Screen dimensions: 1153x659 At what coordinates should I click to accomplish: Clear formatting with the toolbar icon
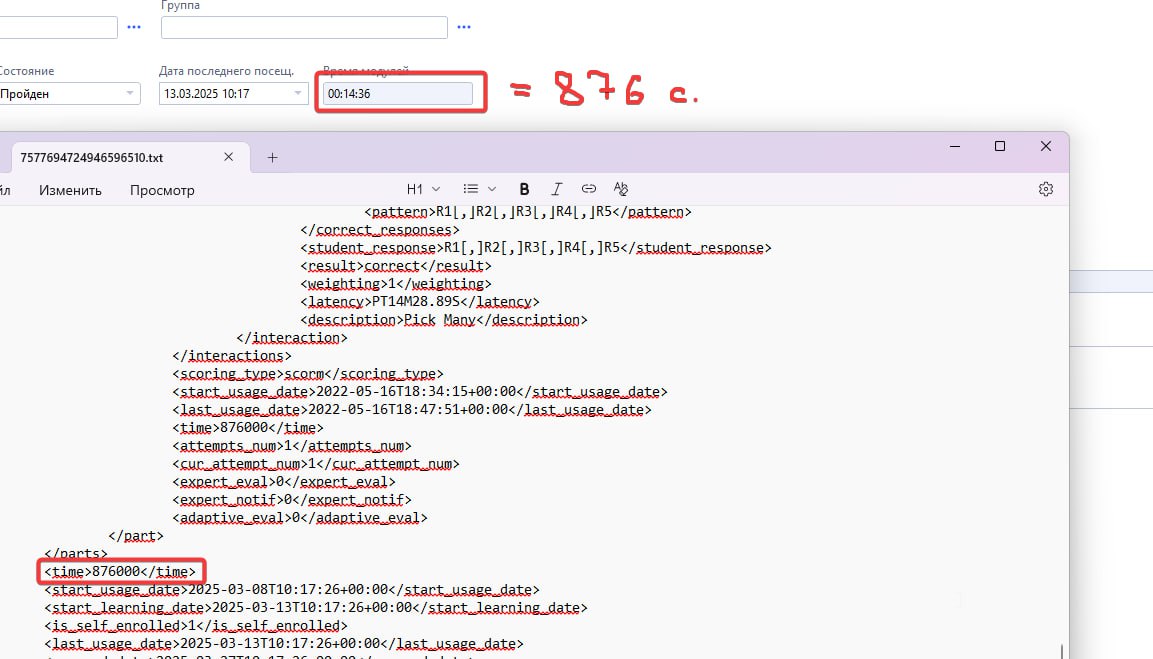coord(621,189)
